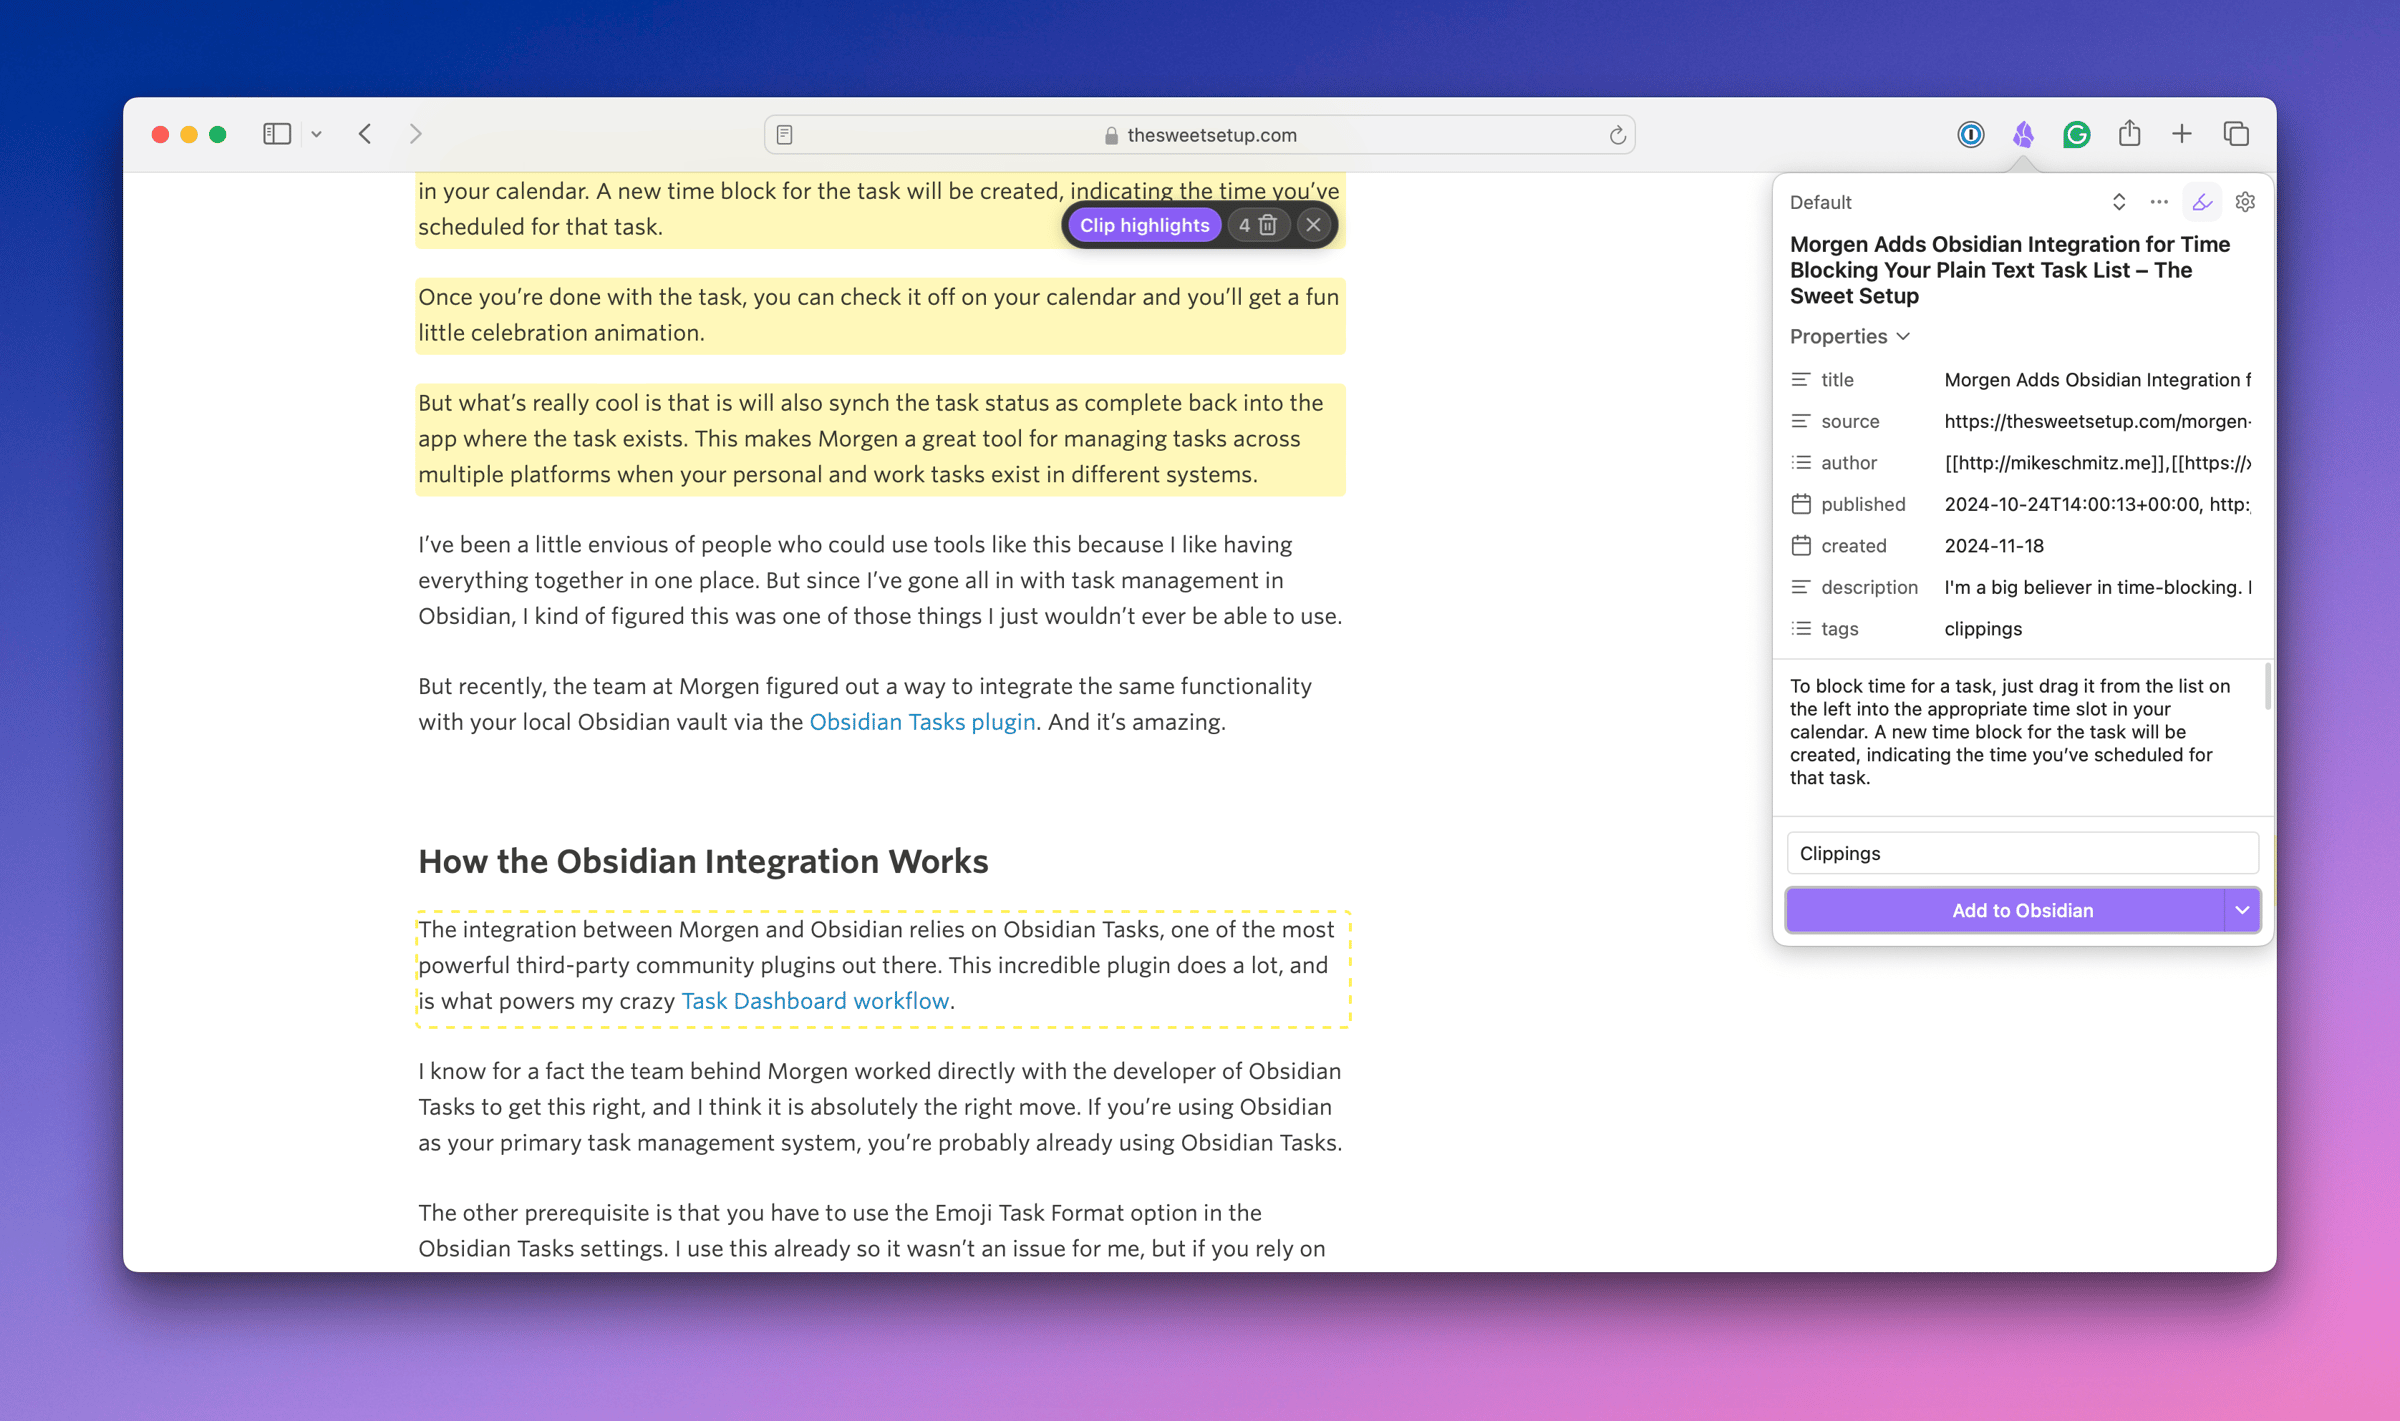Click highlighted paragraph starting 'But what's really cool'
2400x1421 pixels.
coord(880,439)
